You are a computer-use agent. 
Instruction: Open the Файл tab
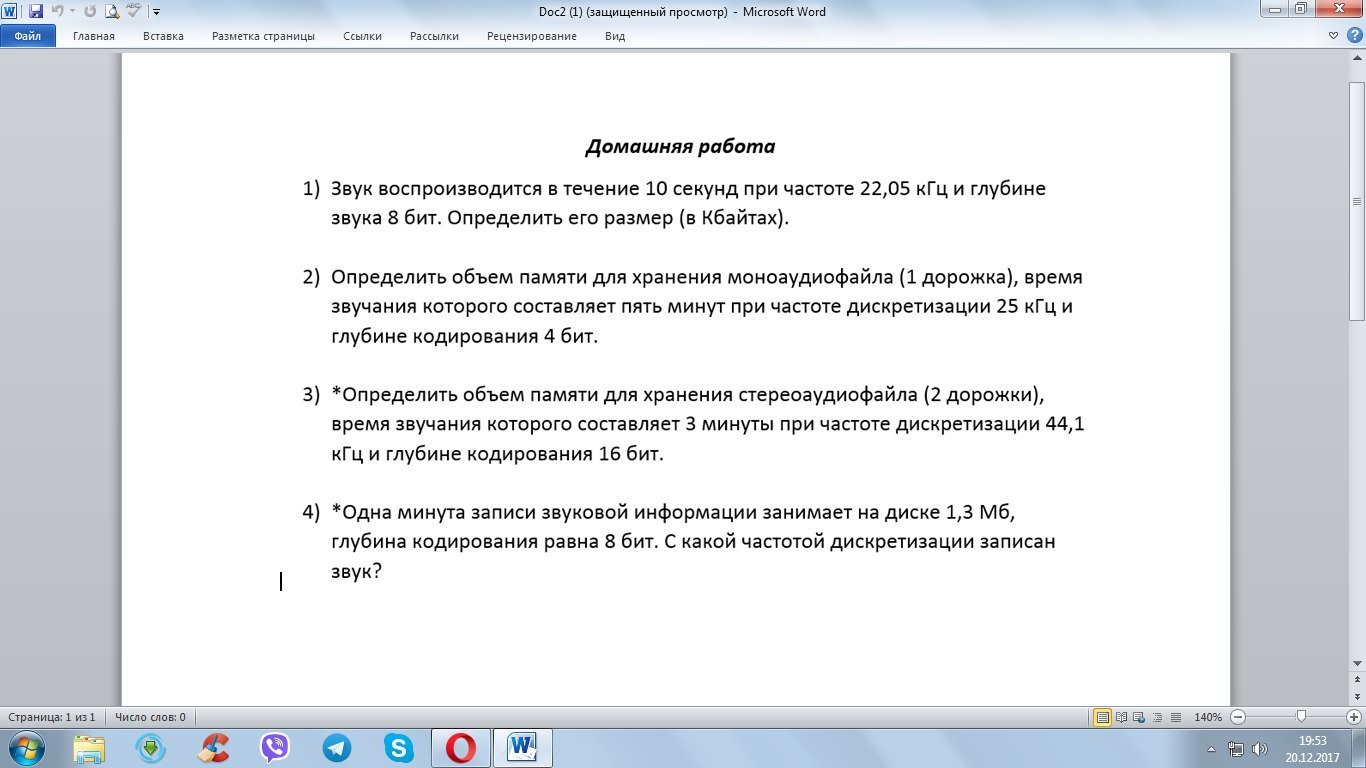click(28, 36)
